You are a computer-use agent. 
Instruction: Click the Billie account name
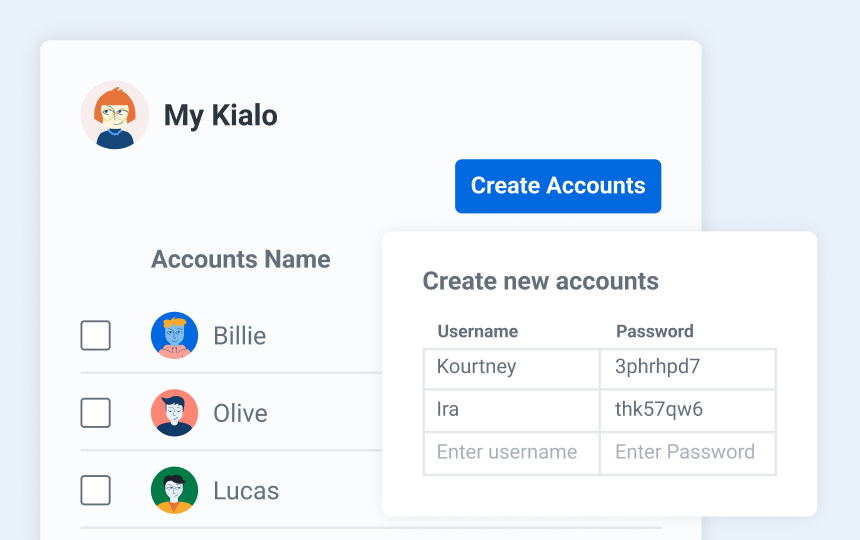click(240, 336)
